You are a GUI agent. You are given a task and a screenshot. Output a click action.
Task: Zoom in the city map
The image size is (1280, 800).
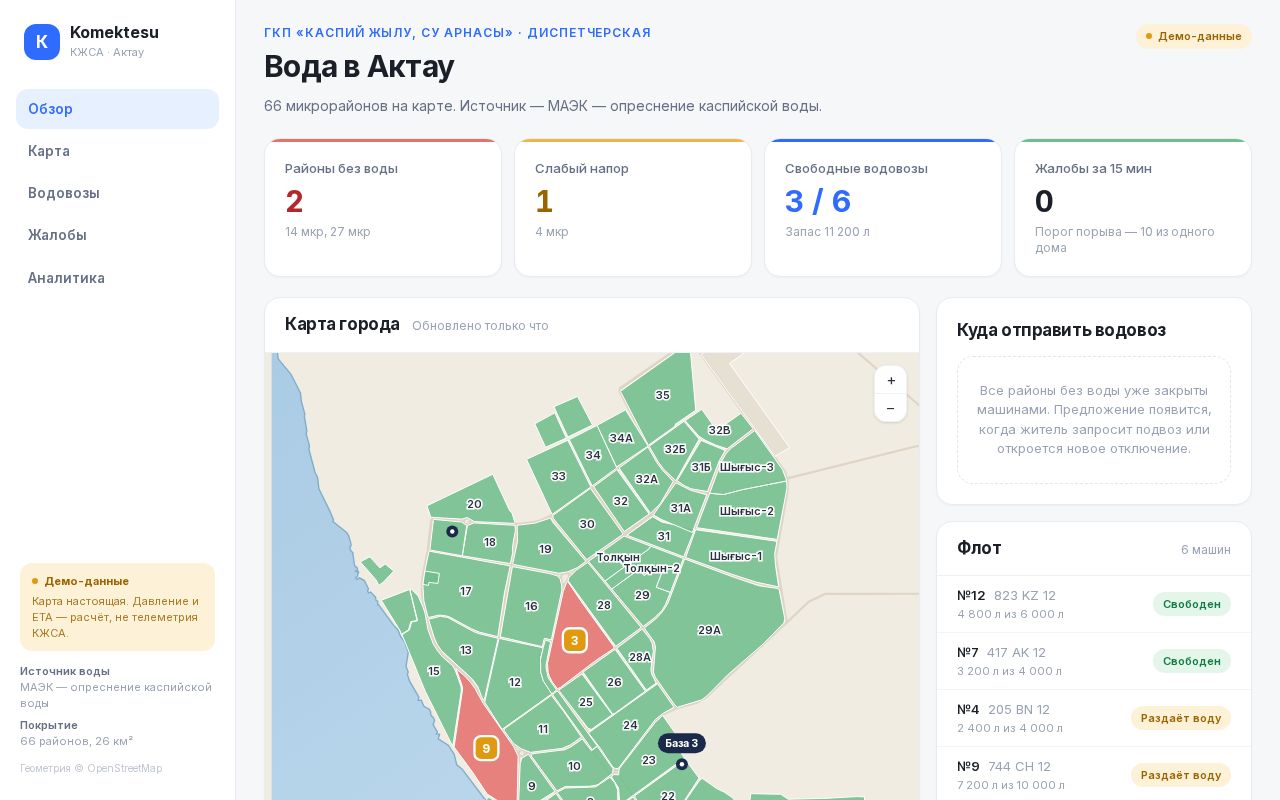point(890,380)
